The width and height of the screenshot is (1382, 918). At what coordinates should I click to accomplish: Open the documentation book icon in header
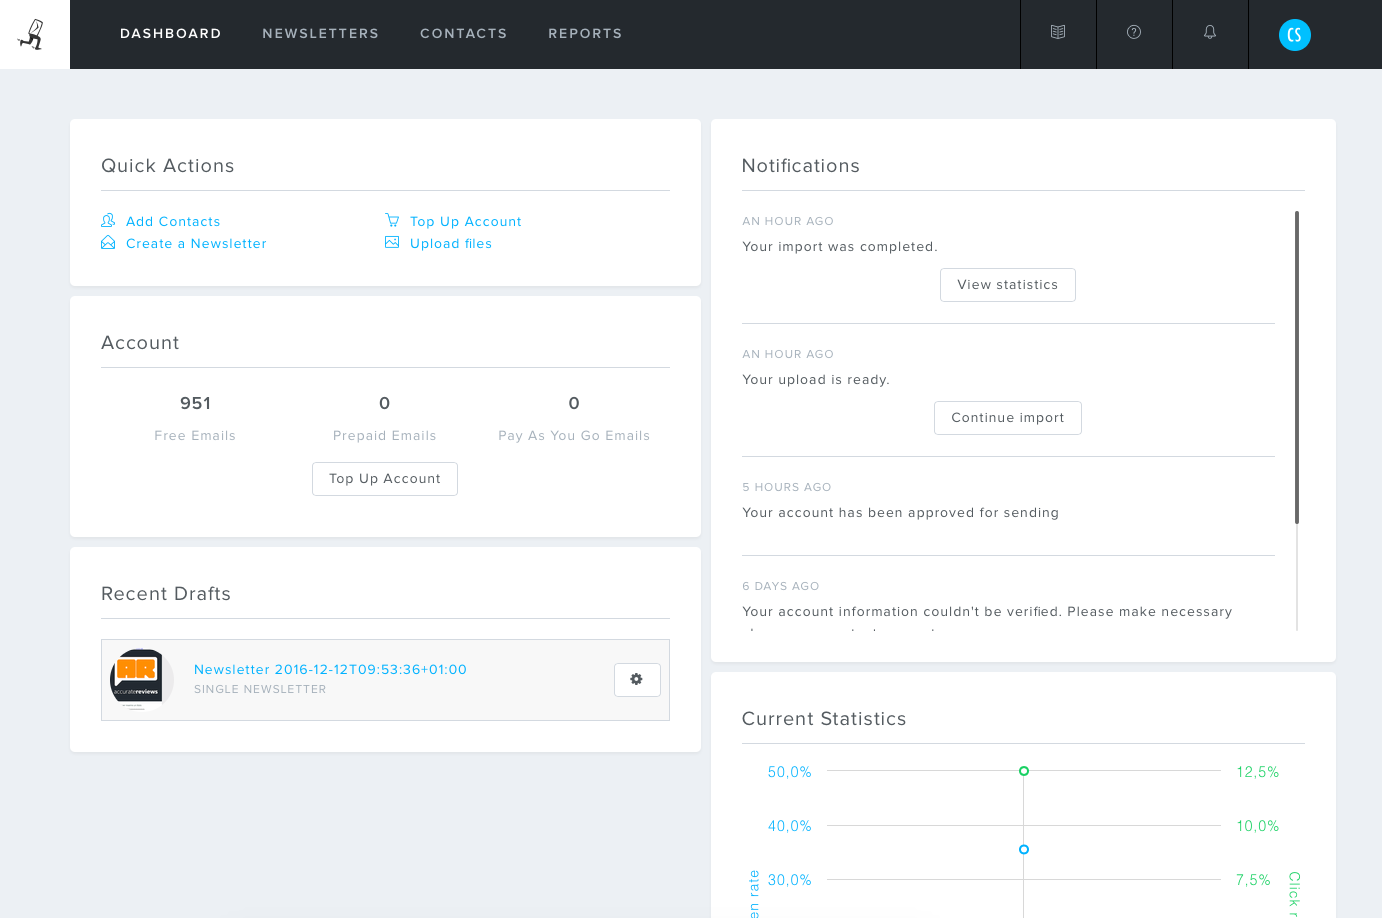pyautogui.click(x=1058, y=33)
